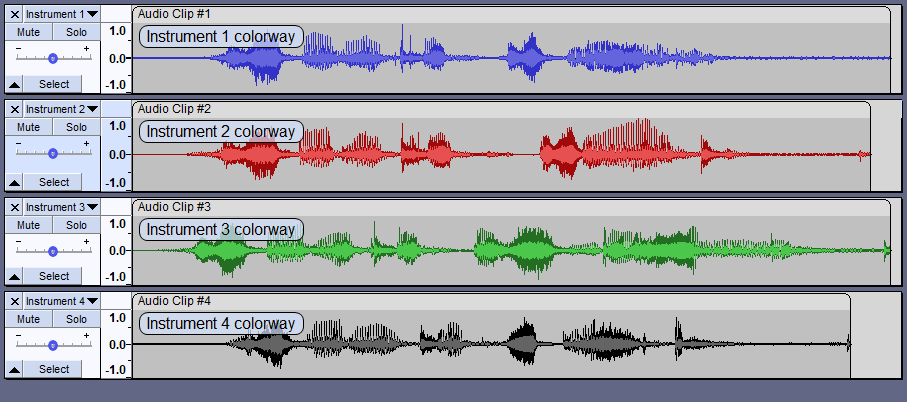Mute the Instrument 2 track
This screenshot has height=402, width=907.
coord(28,127)
